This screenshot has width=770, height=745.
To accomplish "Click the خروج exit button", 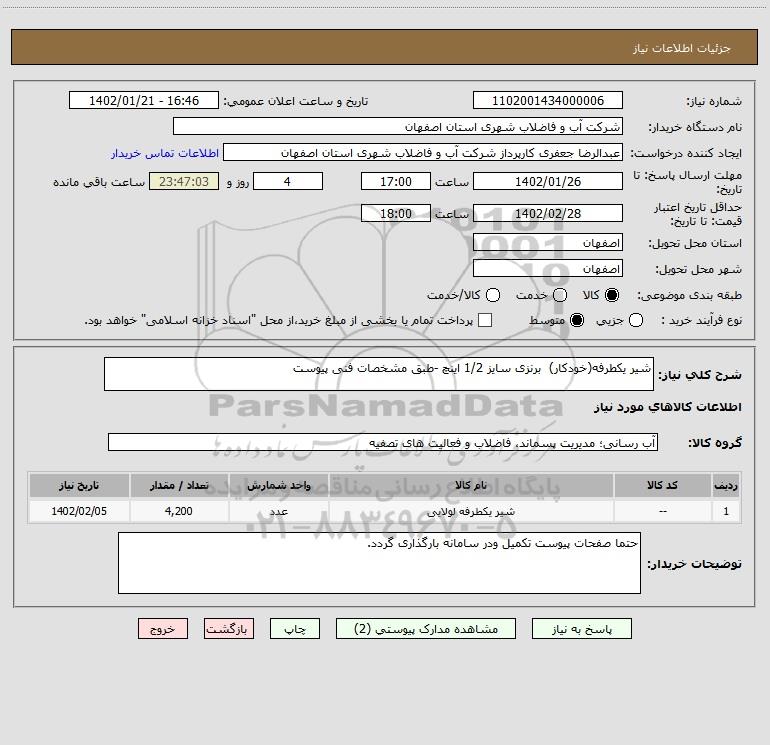I will tap(163, 629).
